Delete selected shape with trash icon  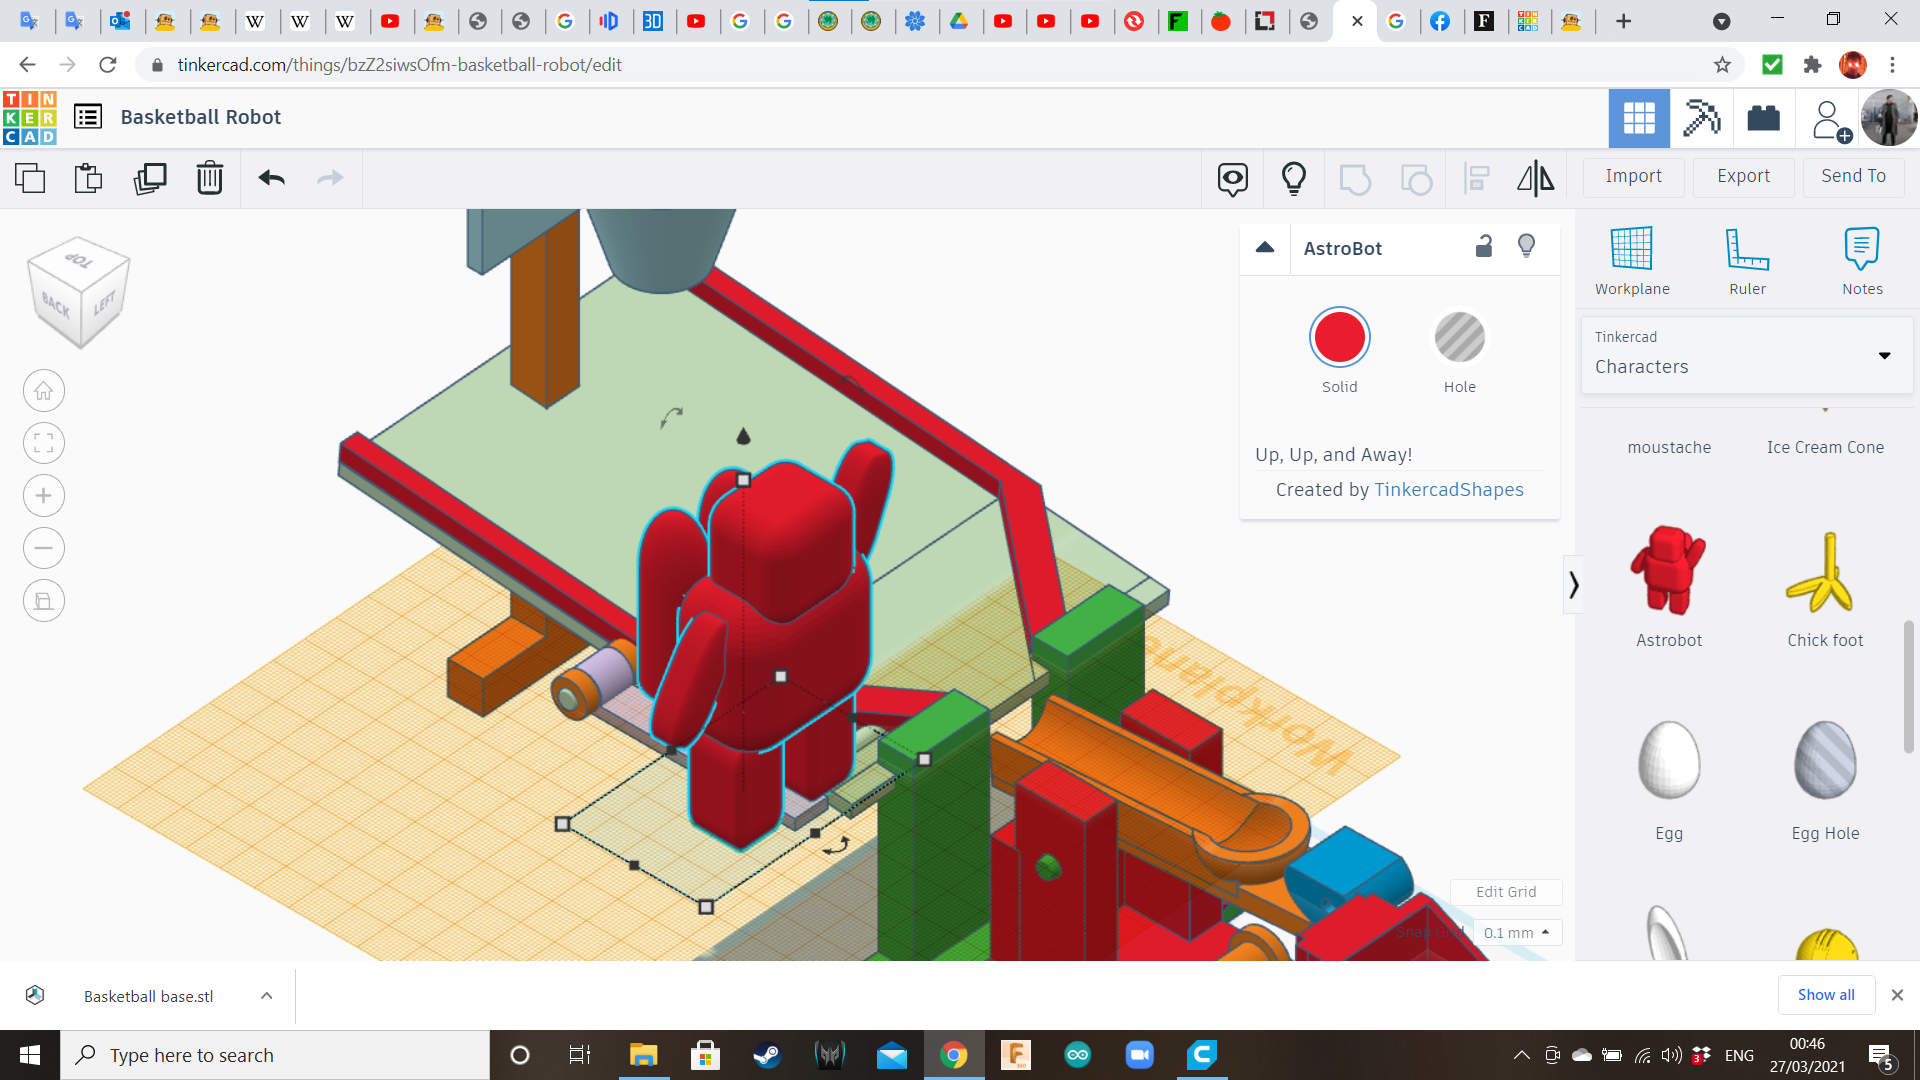[x=209, y=178]
